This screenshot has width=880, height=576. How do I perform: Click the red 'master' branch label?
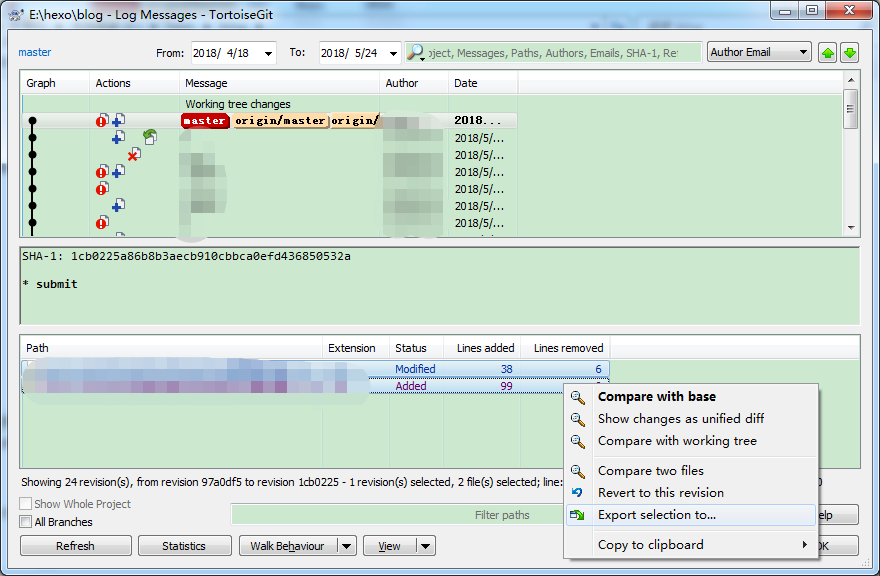click(x=205, y=121)
